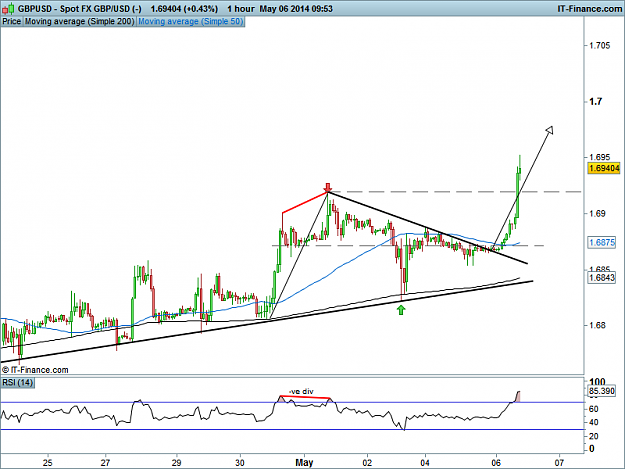Click the GBPUSD candlestick icon in title bar
Screen dimensions: 625x469
(x=8, y=8)
